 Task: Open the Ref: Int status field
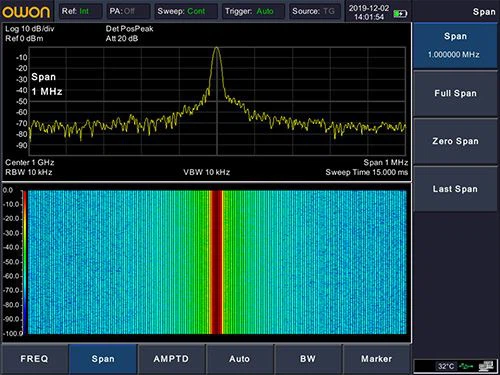(81, 11)
